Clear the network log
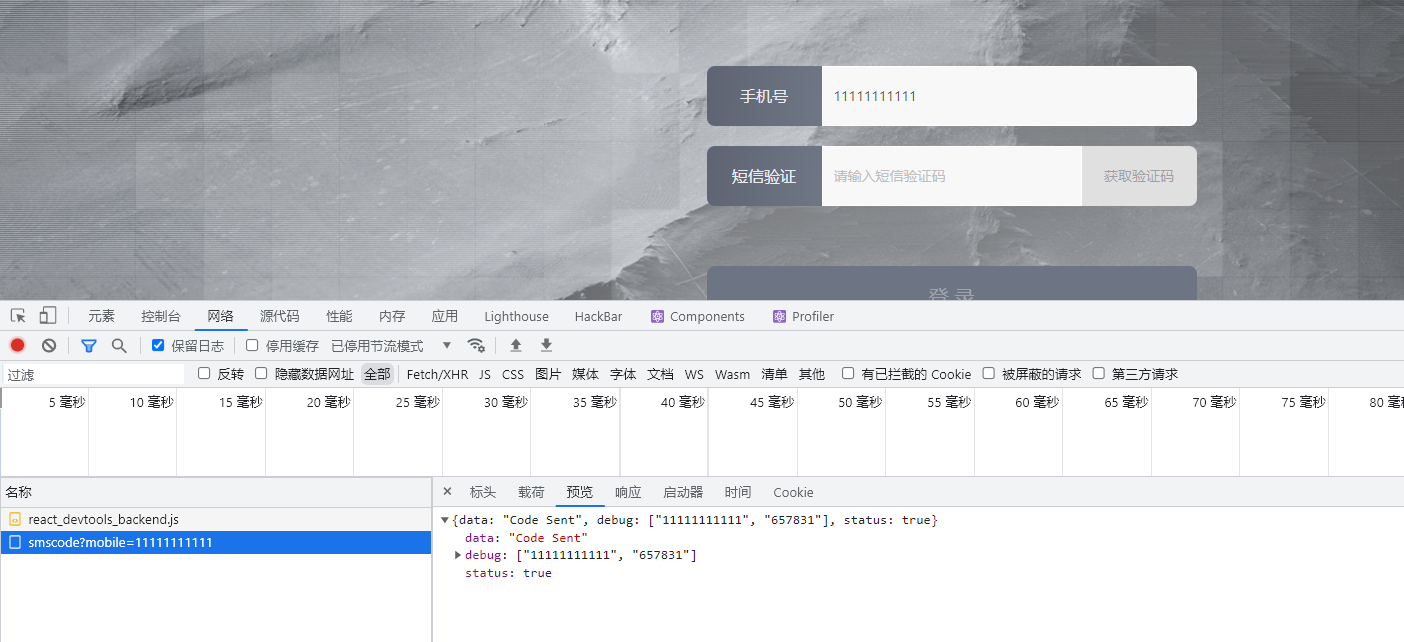Image resolution: width=1404 pixels, height=642 pixels. click(49, 346)
